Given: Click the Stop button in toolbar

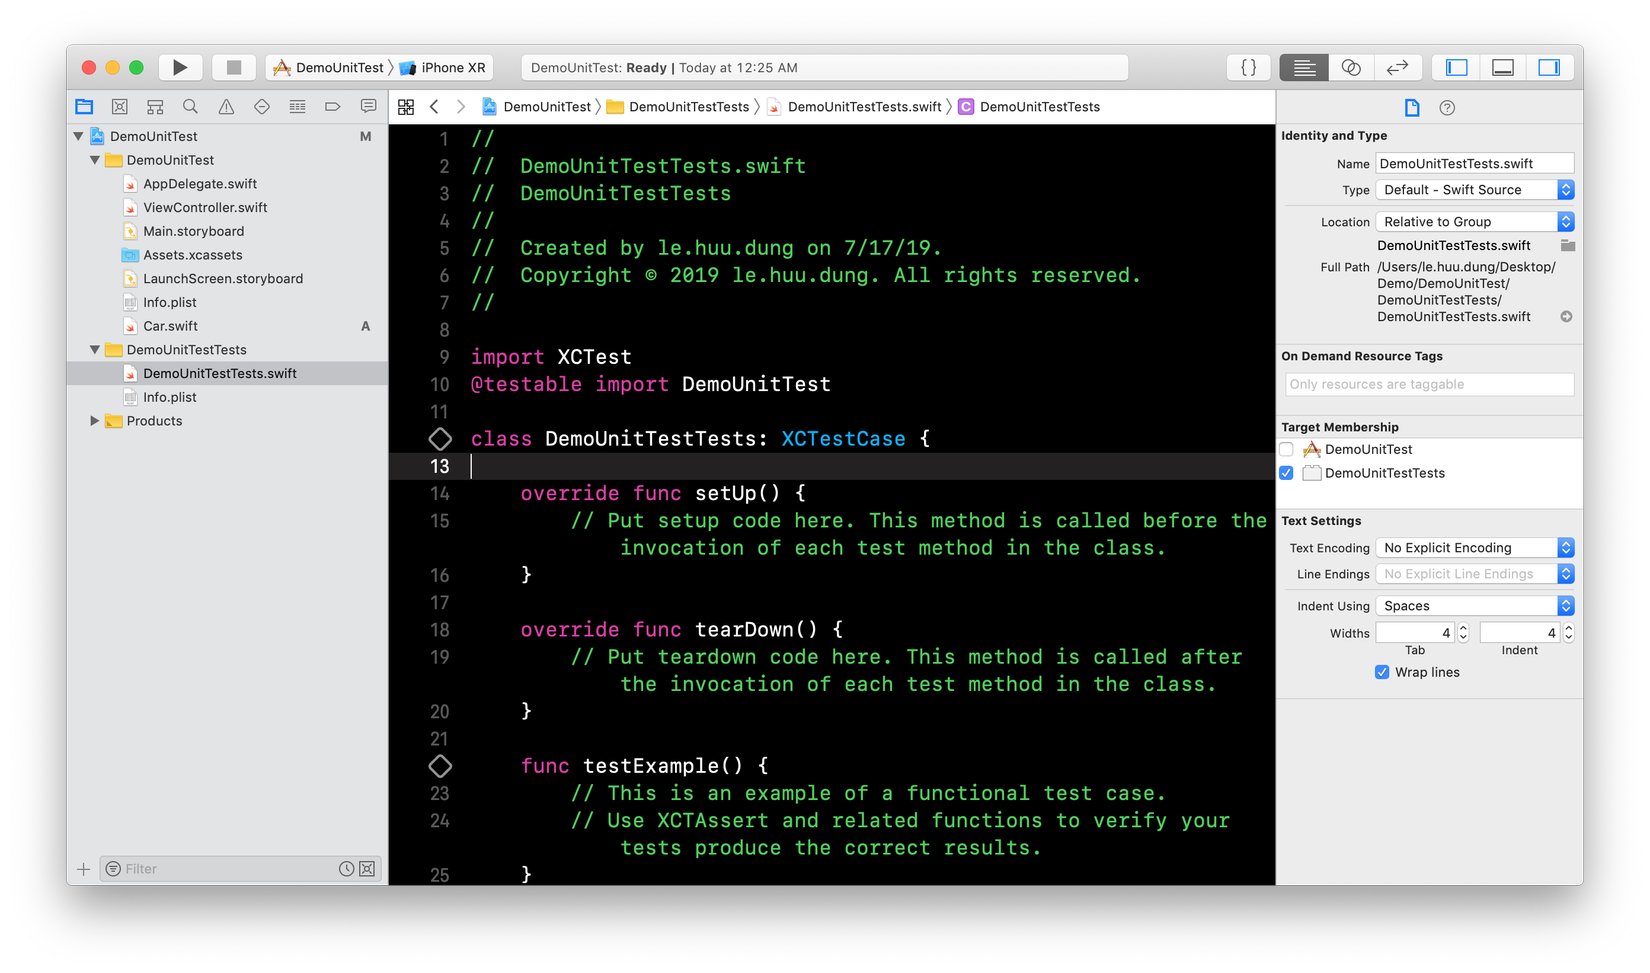Looking at the screenshot, I should click(234, 68).
